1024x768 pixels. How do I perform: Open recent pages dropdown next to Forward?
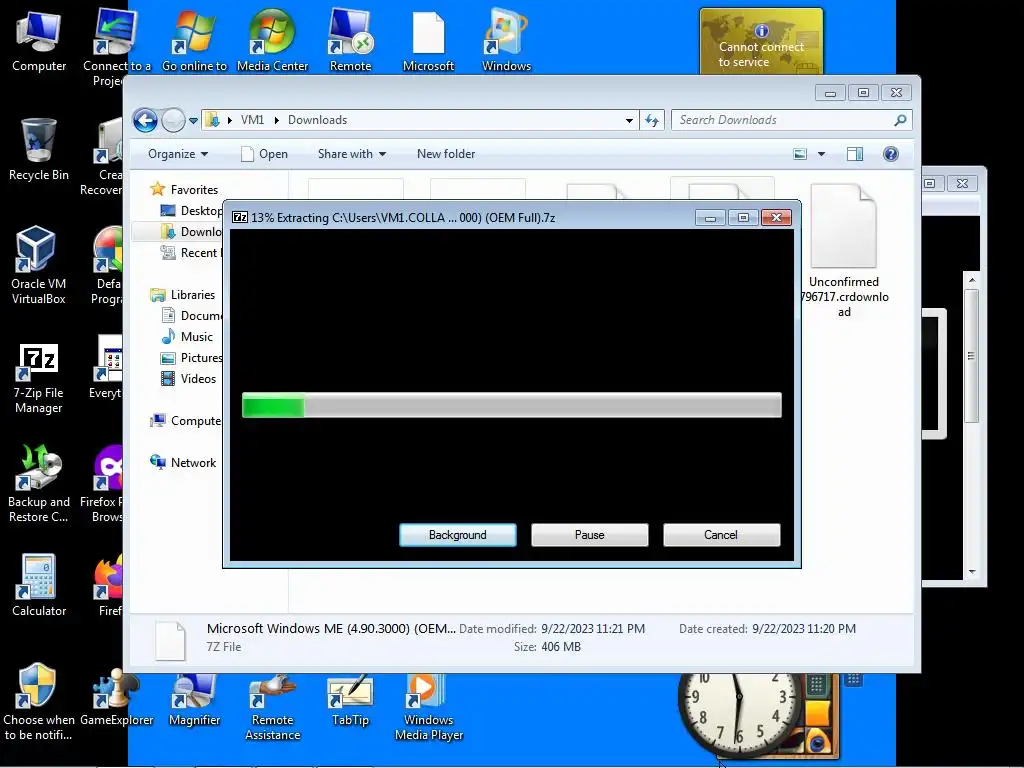(x=193, y=121)
